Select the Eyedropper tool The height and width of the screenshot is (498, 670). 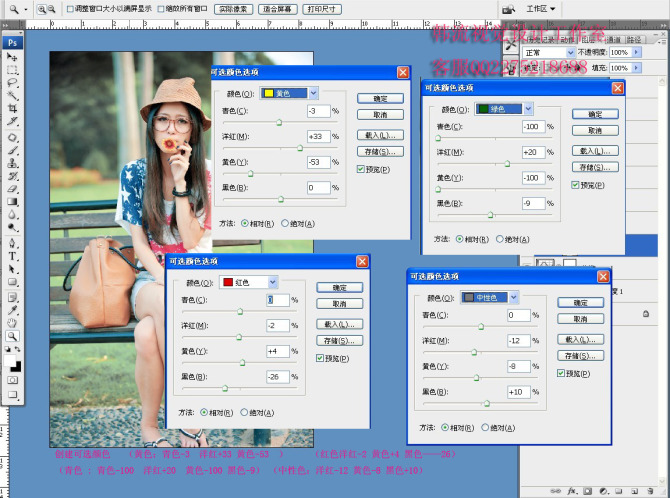tap(12, 310)
